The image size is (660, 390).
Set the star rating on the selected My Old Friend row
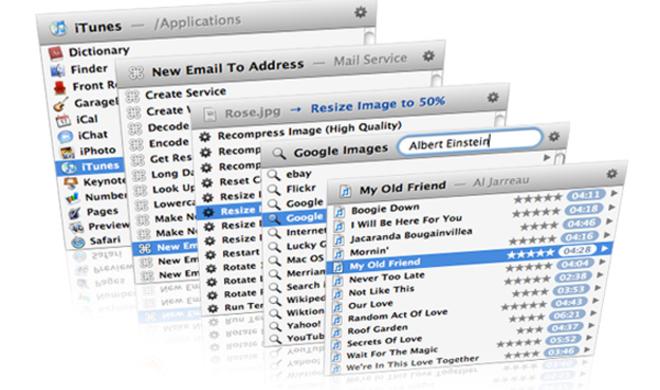[x=530, y=254]
